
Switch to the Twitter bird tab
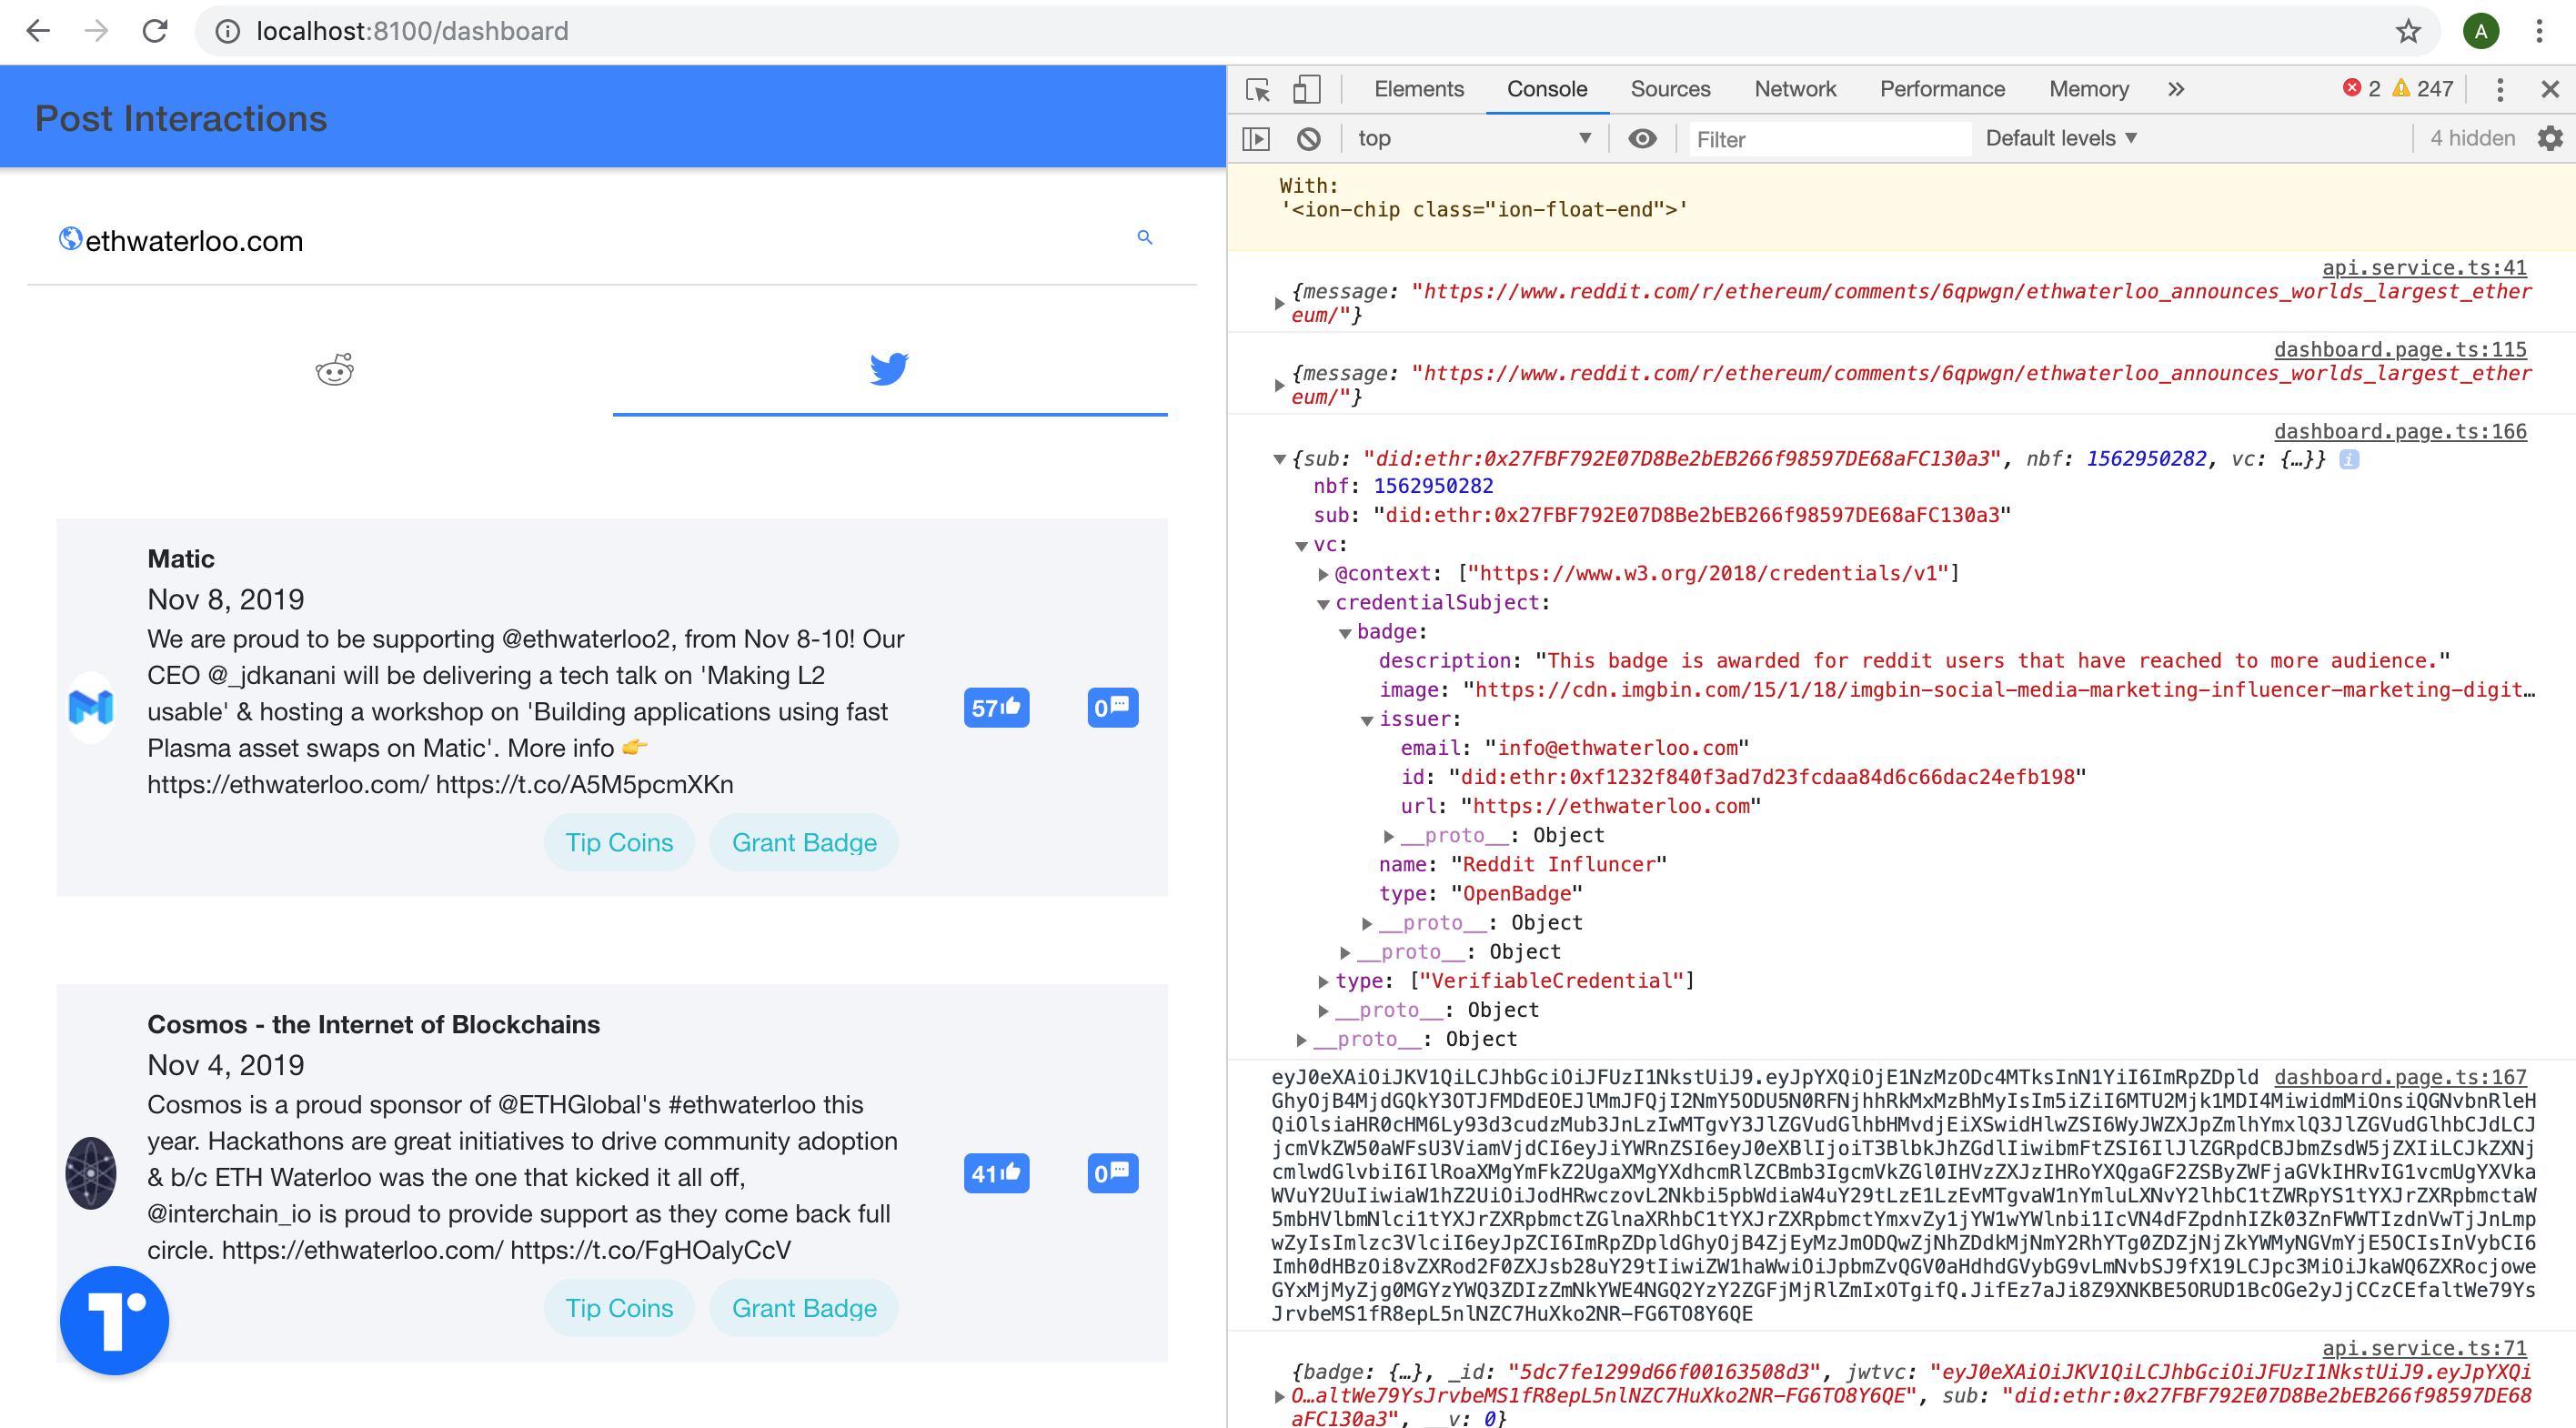tap(888, 369)
